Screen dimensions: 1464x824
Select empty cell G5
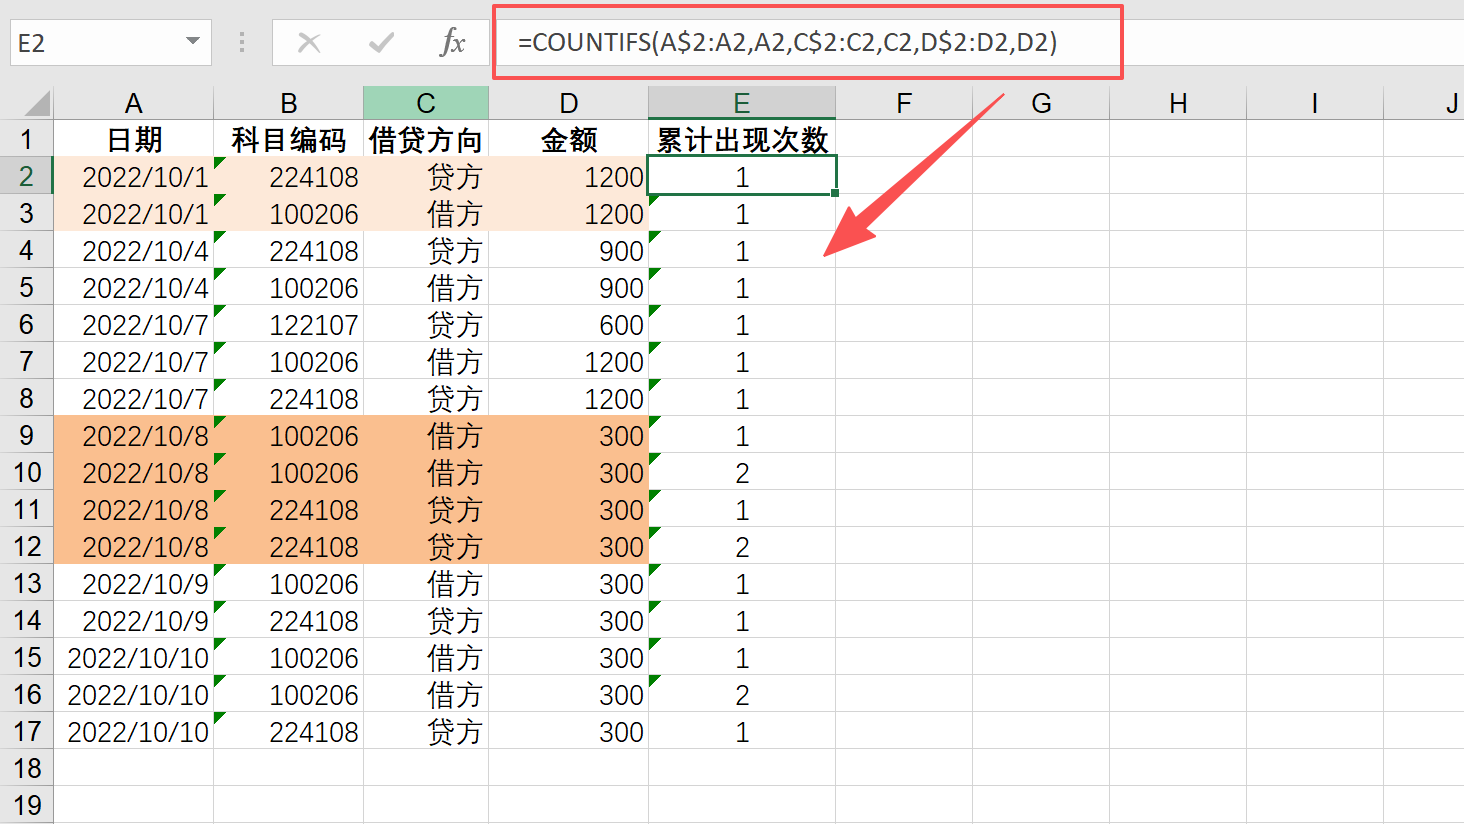click(1041, 287)
